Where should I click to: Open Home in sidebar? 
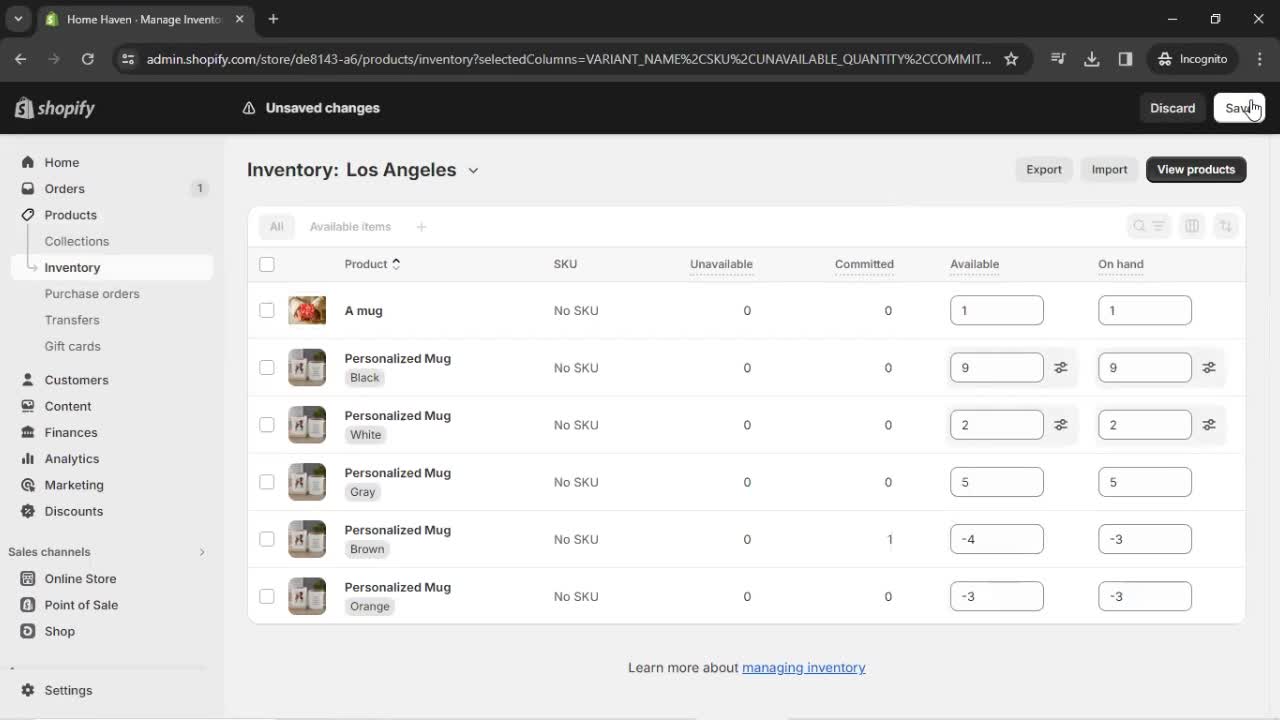pos(61,162)
